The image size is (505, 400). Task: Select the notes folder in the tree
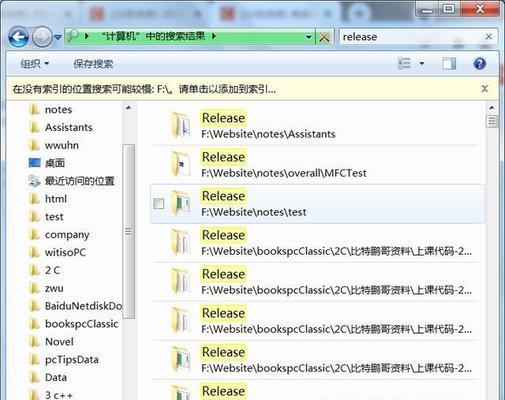tap(58, 110)
